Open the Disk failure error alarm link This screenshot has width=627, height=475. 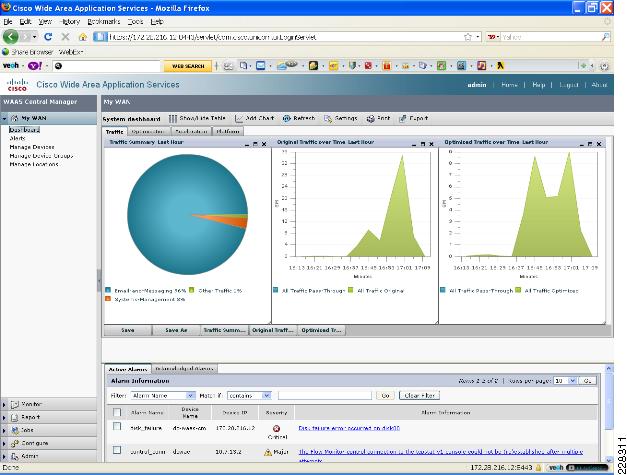[349, 428]
